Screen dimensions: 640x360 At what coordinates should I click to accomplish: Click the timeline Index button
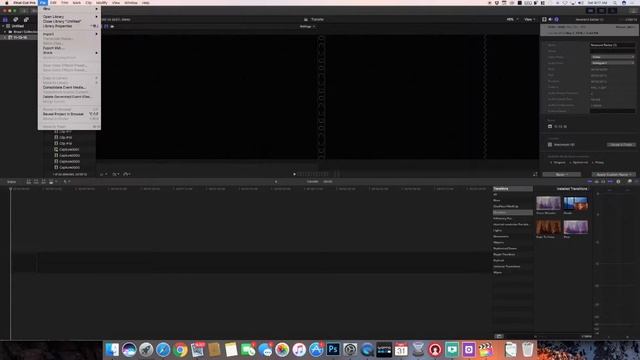coord(11,182)
